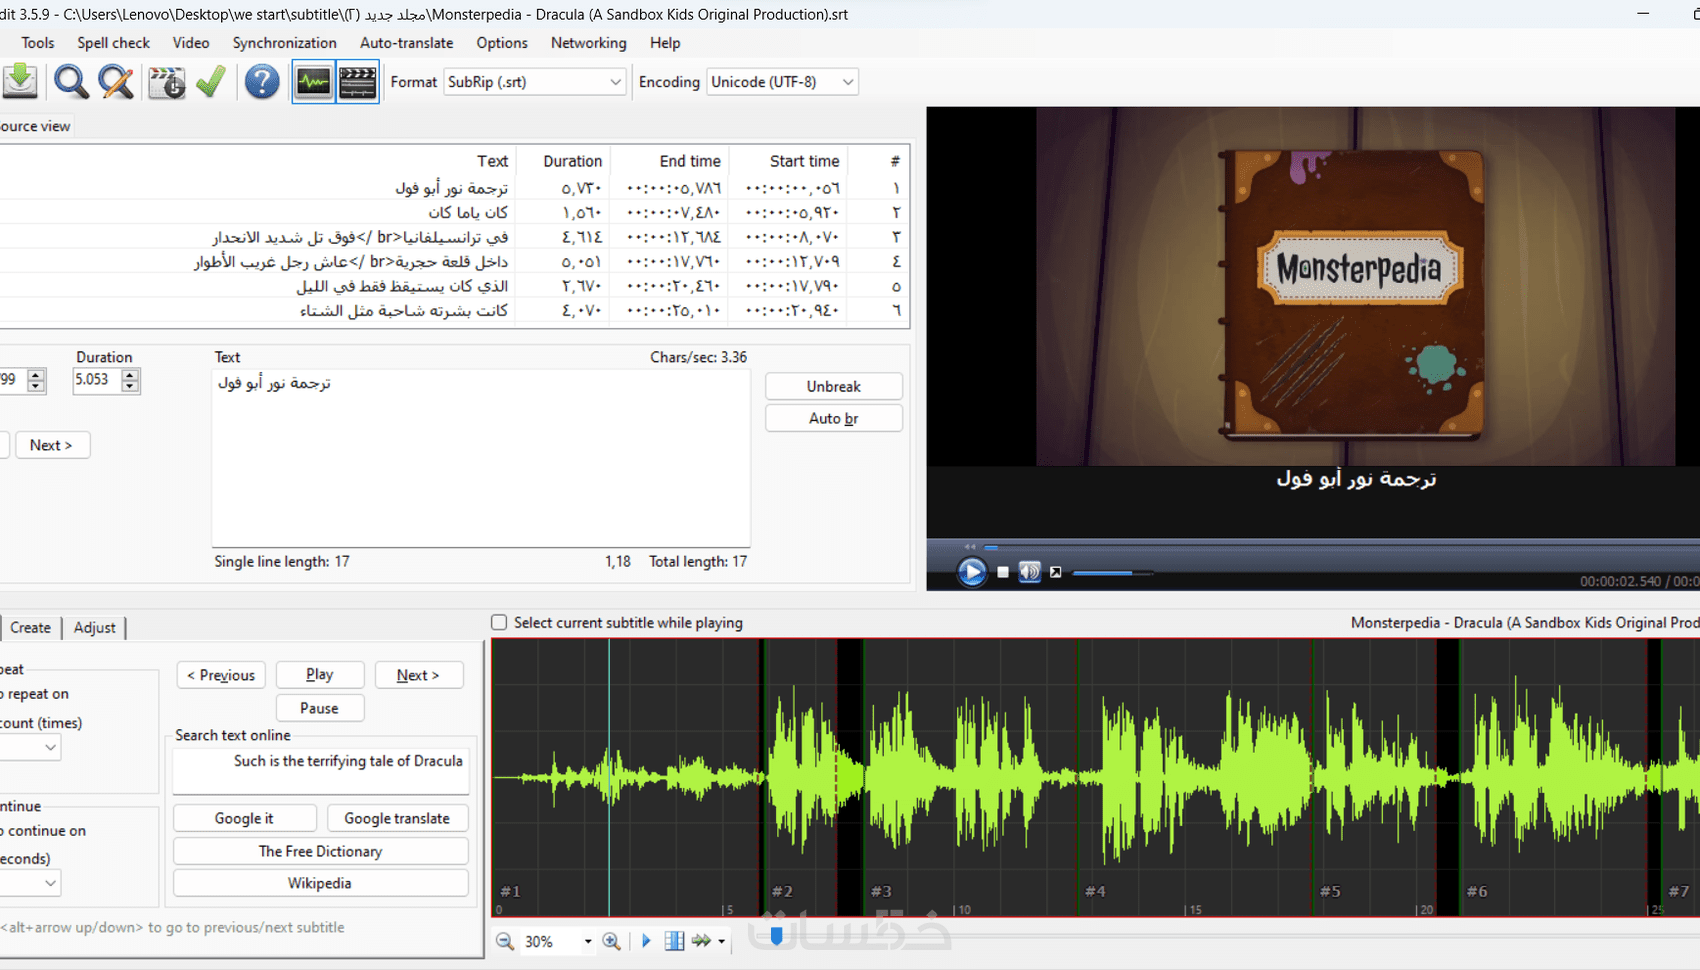Click Next > beside the text box
This screenshot has width=1700, height=970.
(x=52, y=445)
